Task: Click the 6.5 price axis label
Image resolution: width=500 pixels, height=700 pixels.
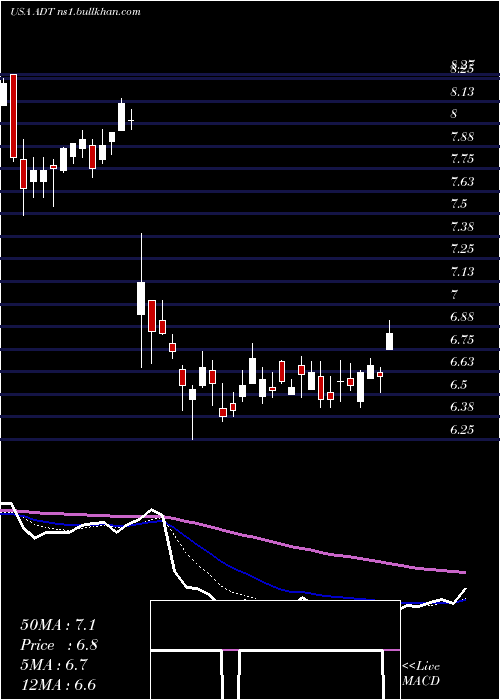Action: click(459, 384)
